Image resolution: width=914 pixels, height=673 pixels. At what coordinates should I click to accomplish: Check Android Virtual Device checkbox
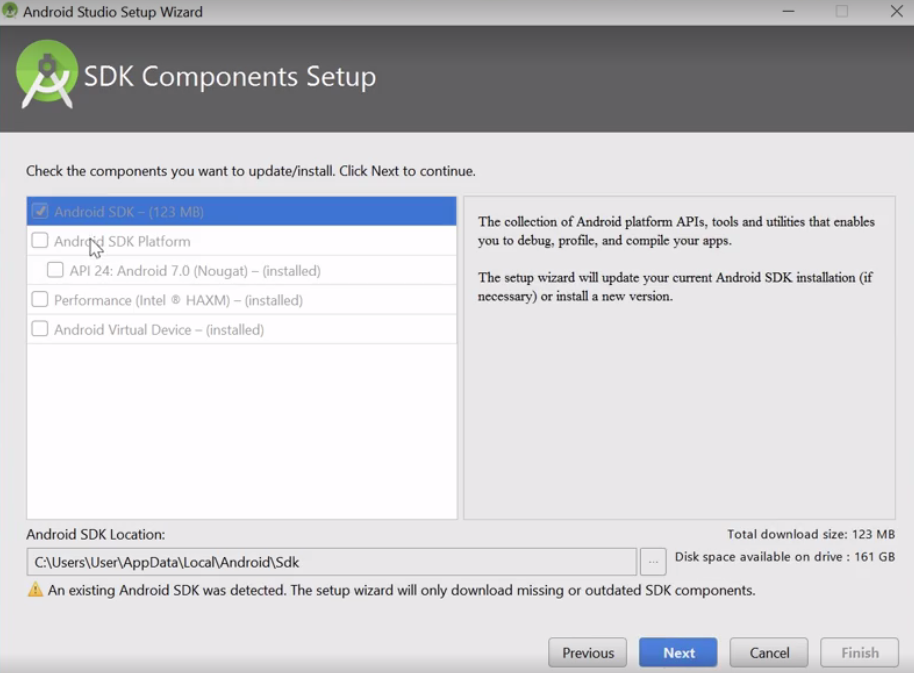click(x=40, y=329)
